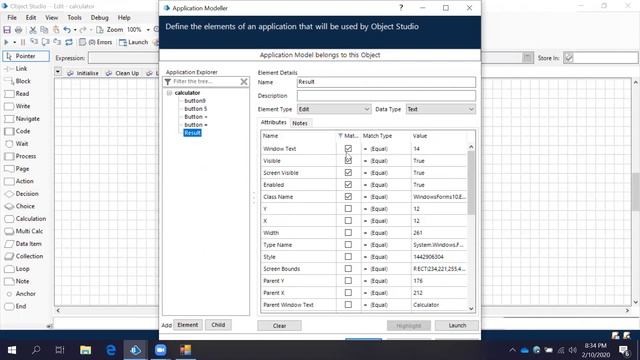This screenshot has width=640, height=360.
Task: Open the File menu
Action: coord(12,18)
